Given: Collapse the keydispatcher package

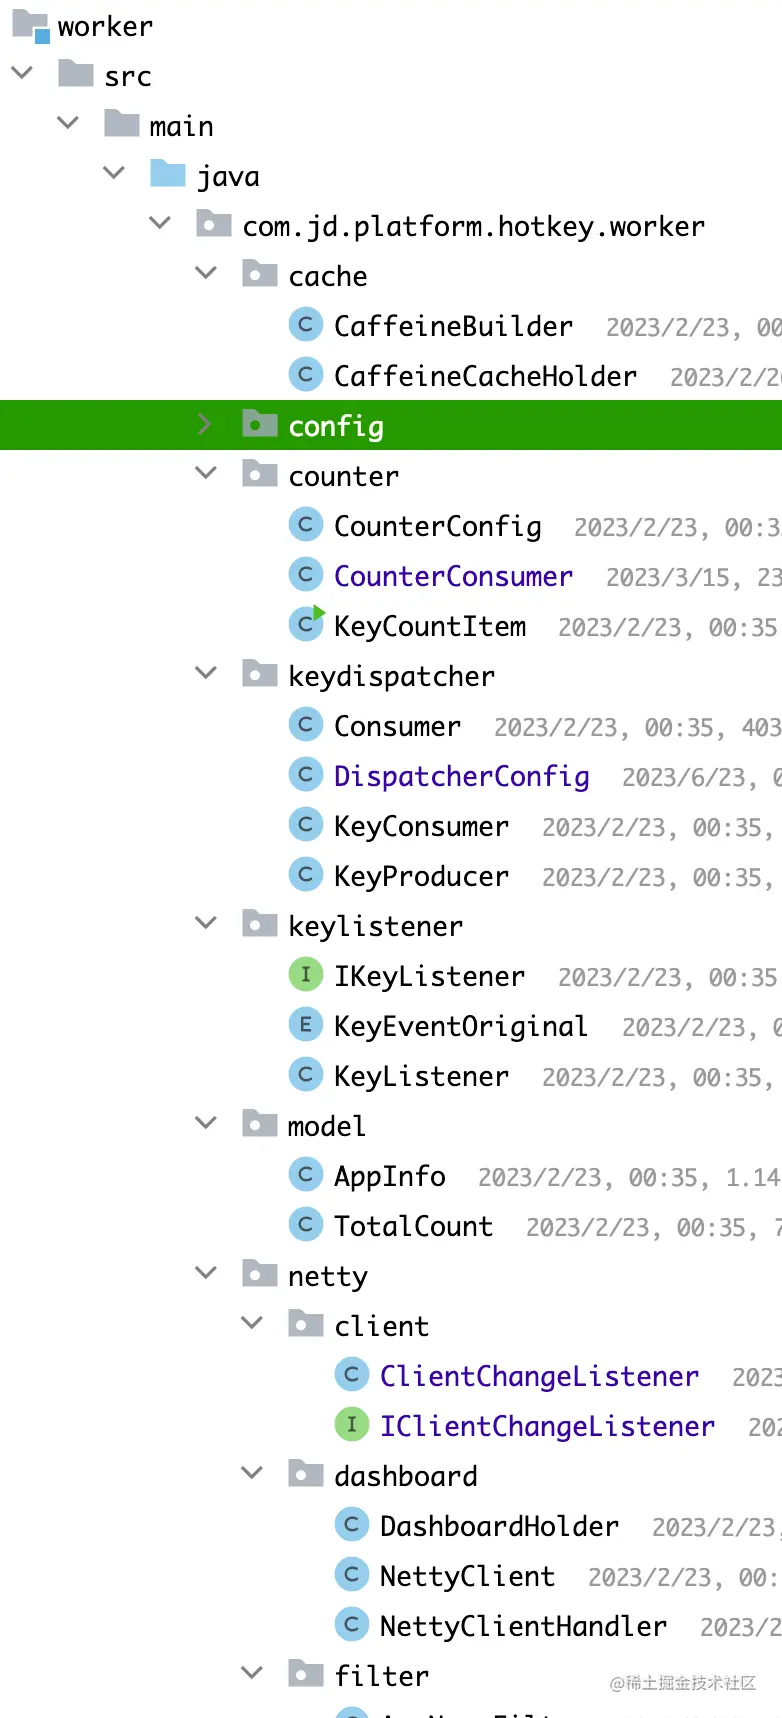Looking at the screenshot, I should 205,673.
